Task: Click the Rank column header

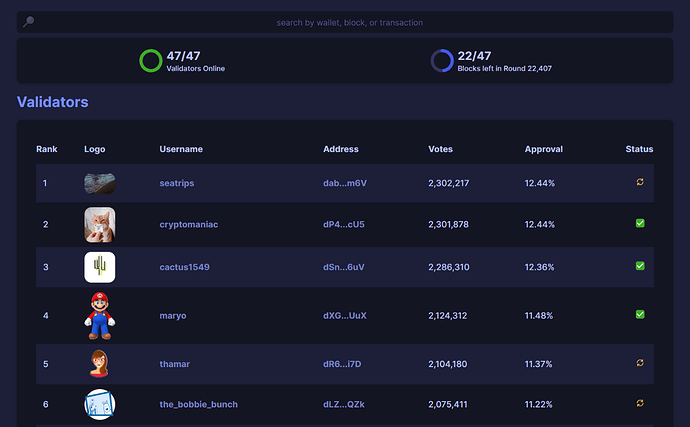Action: pyautogui.click(x=47, y=149)
